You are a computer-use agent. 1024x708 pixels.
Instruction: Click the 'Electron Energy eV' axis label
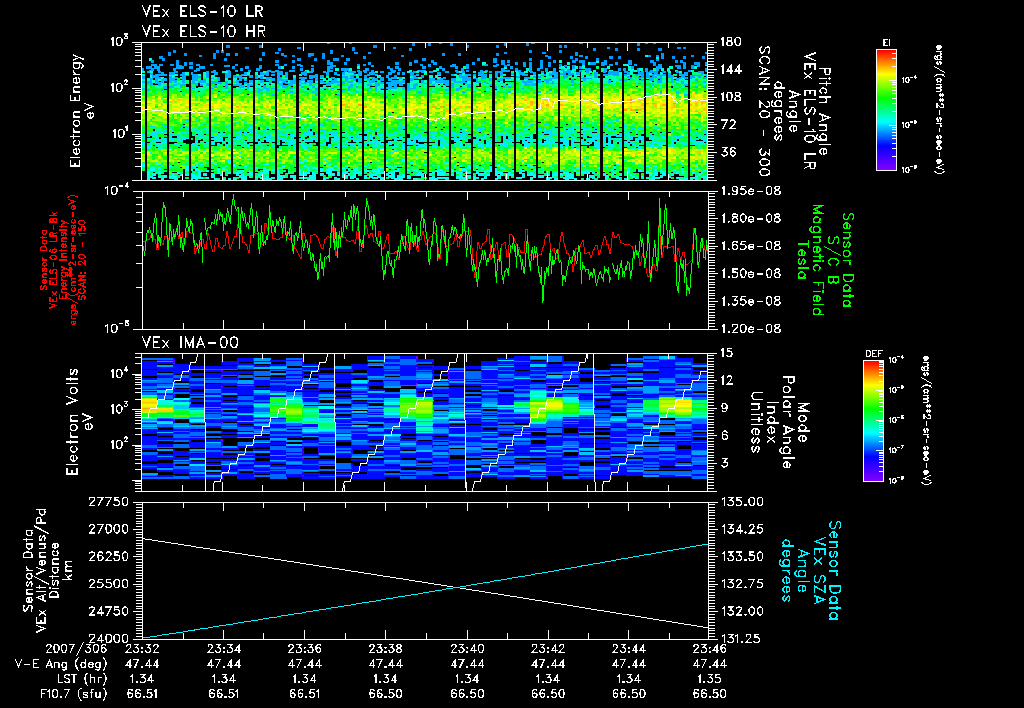[x=83, y=111]
